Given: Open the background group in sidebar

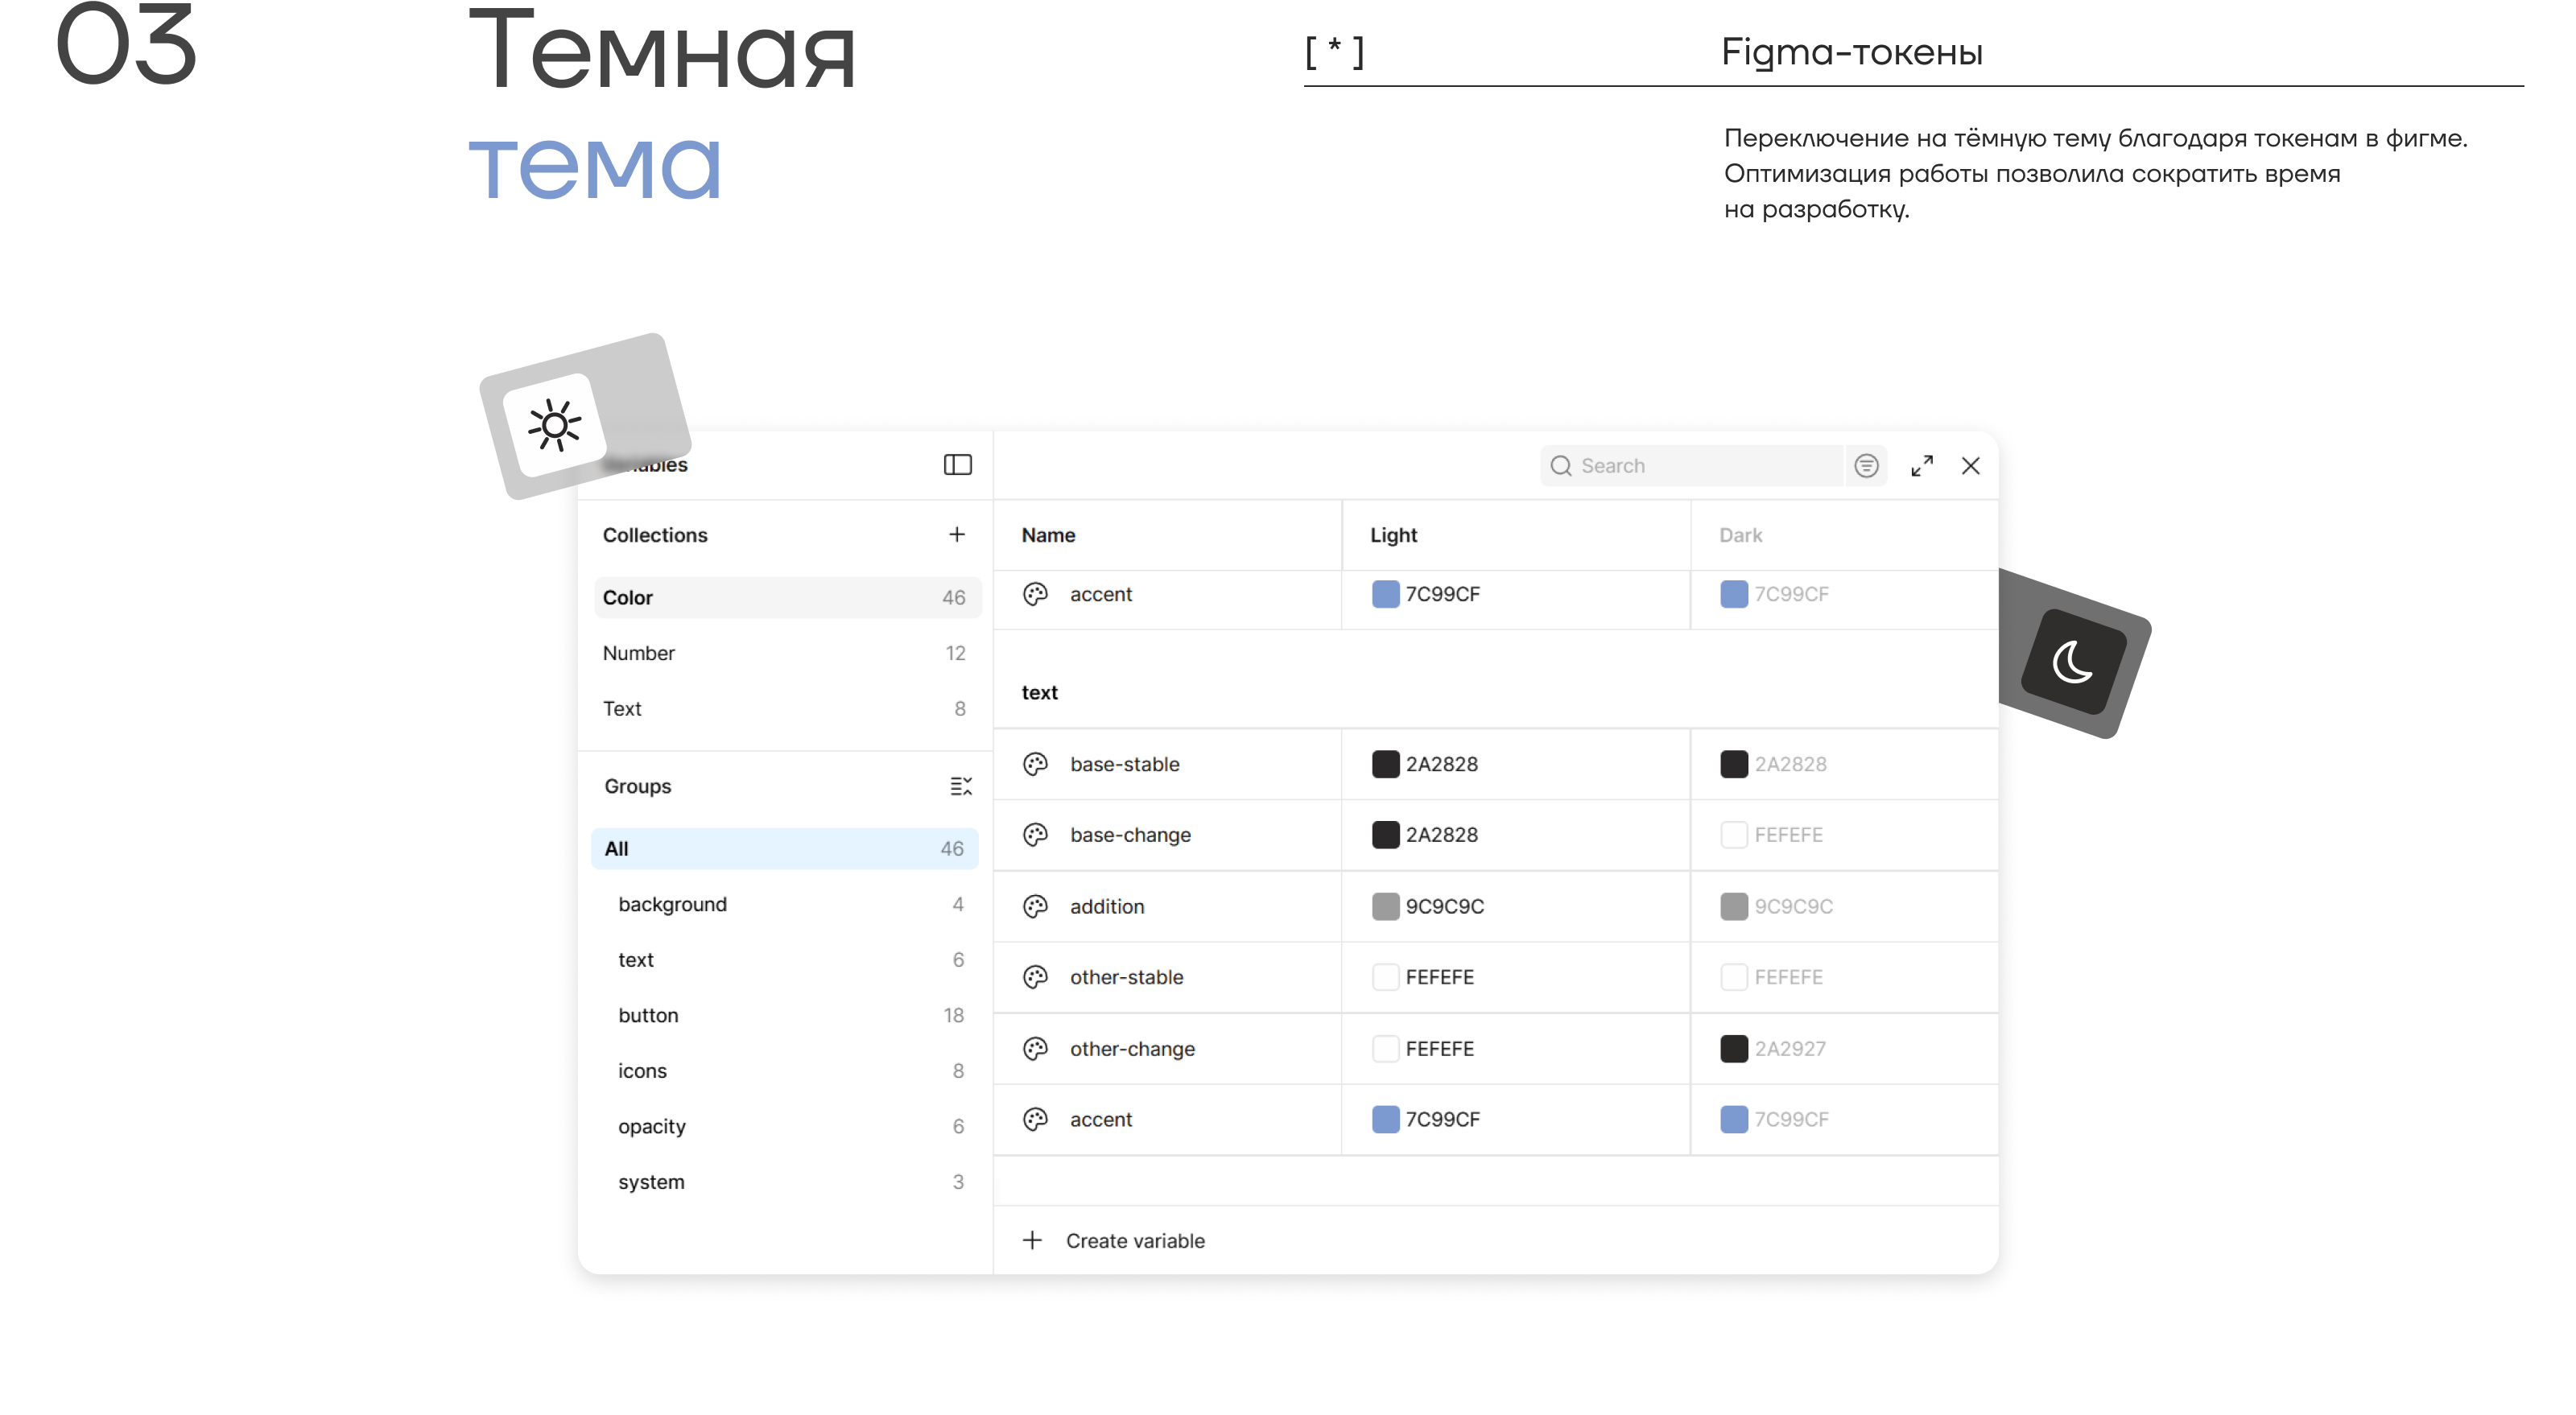Looking at the screenshot, I should click(672, 904).
